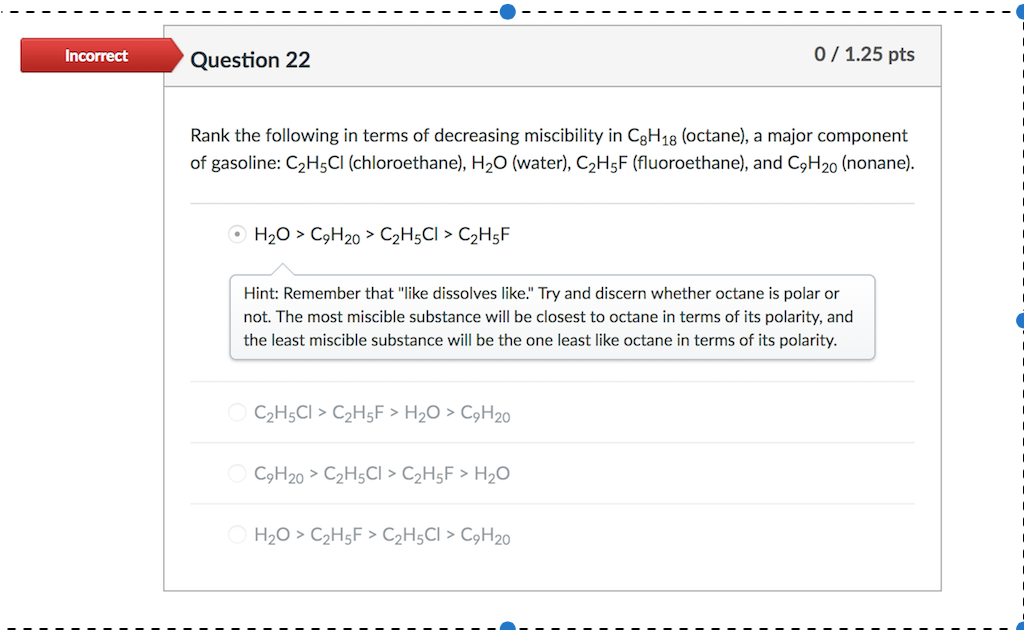This screenshot has height=630, width=1024.
Task: Click the quiz question paragraph mentioning gasoline
Action: [x=548, y=148]
